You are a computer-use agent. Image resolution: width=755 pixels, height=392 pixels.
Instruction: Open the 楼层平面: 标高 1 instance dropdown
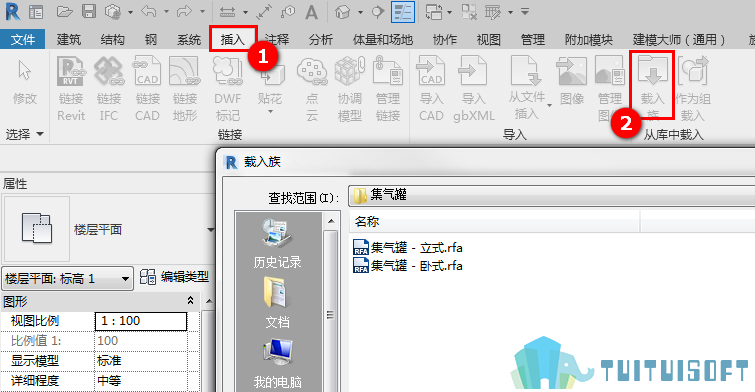point(67,278)
